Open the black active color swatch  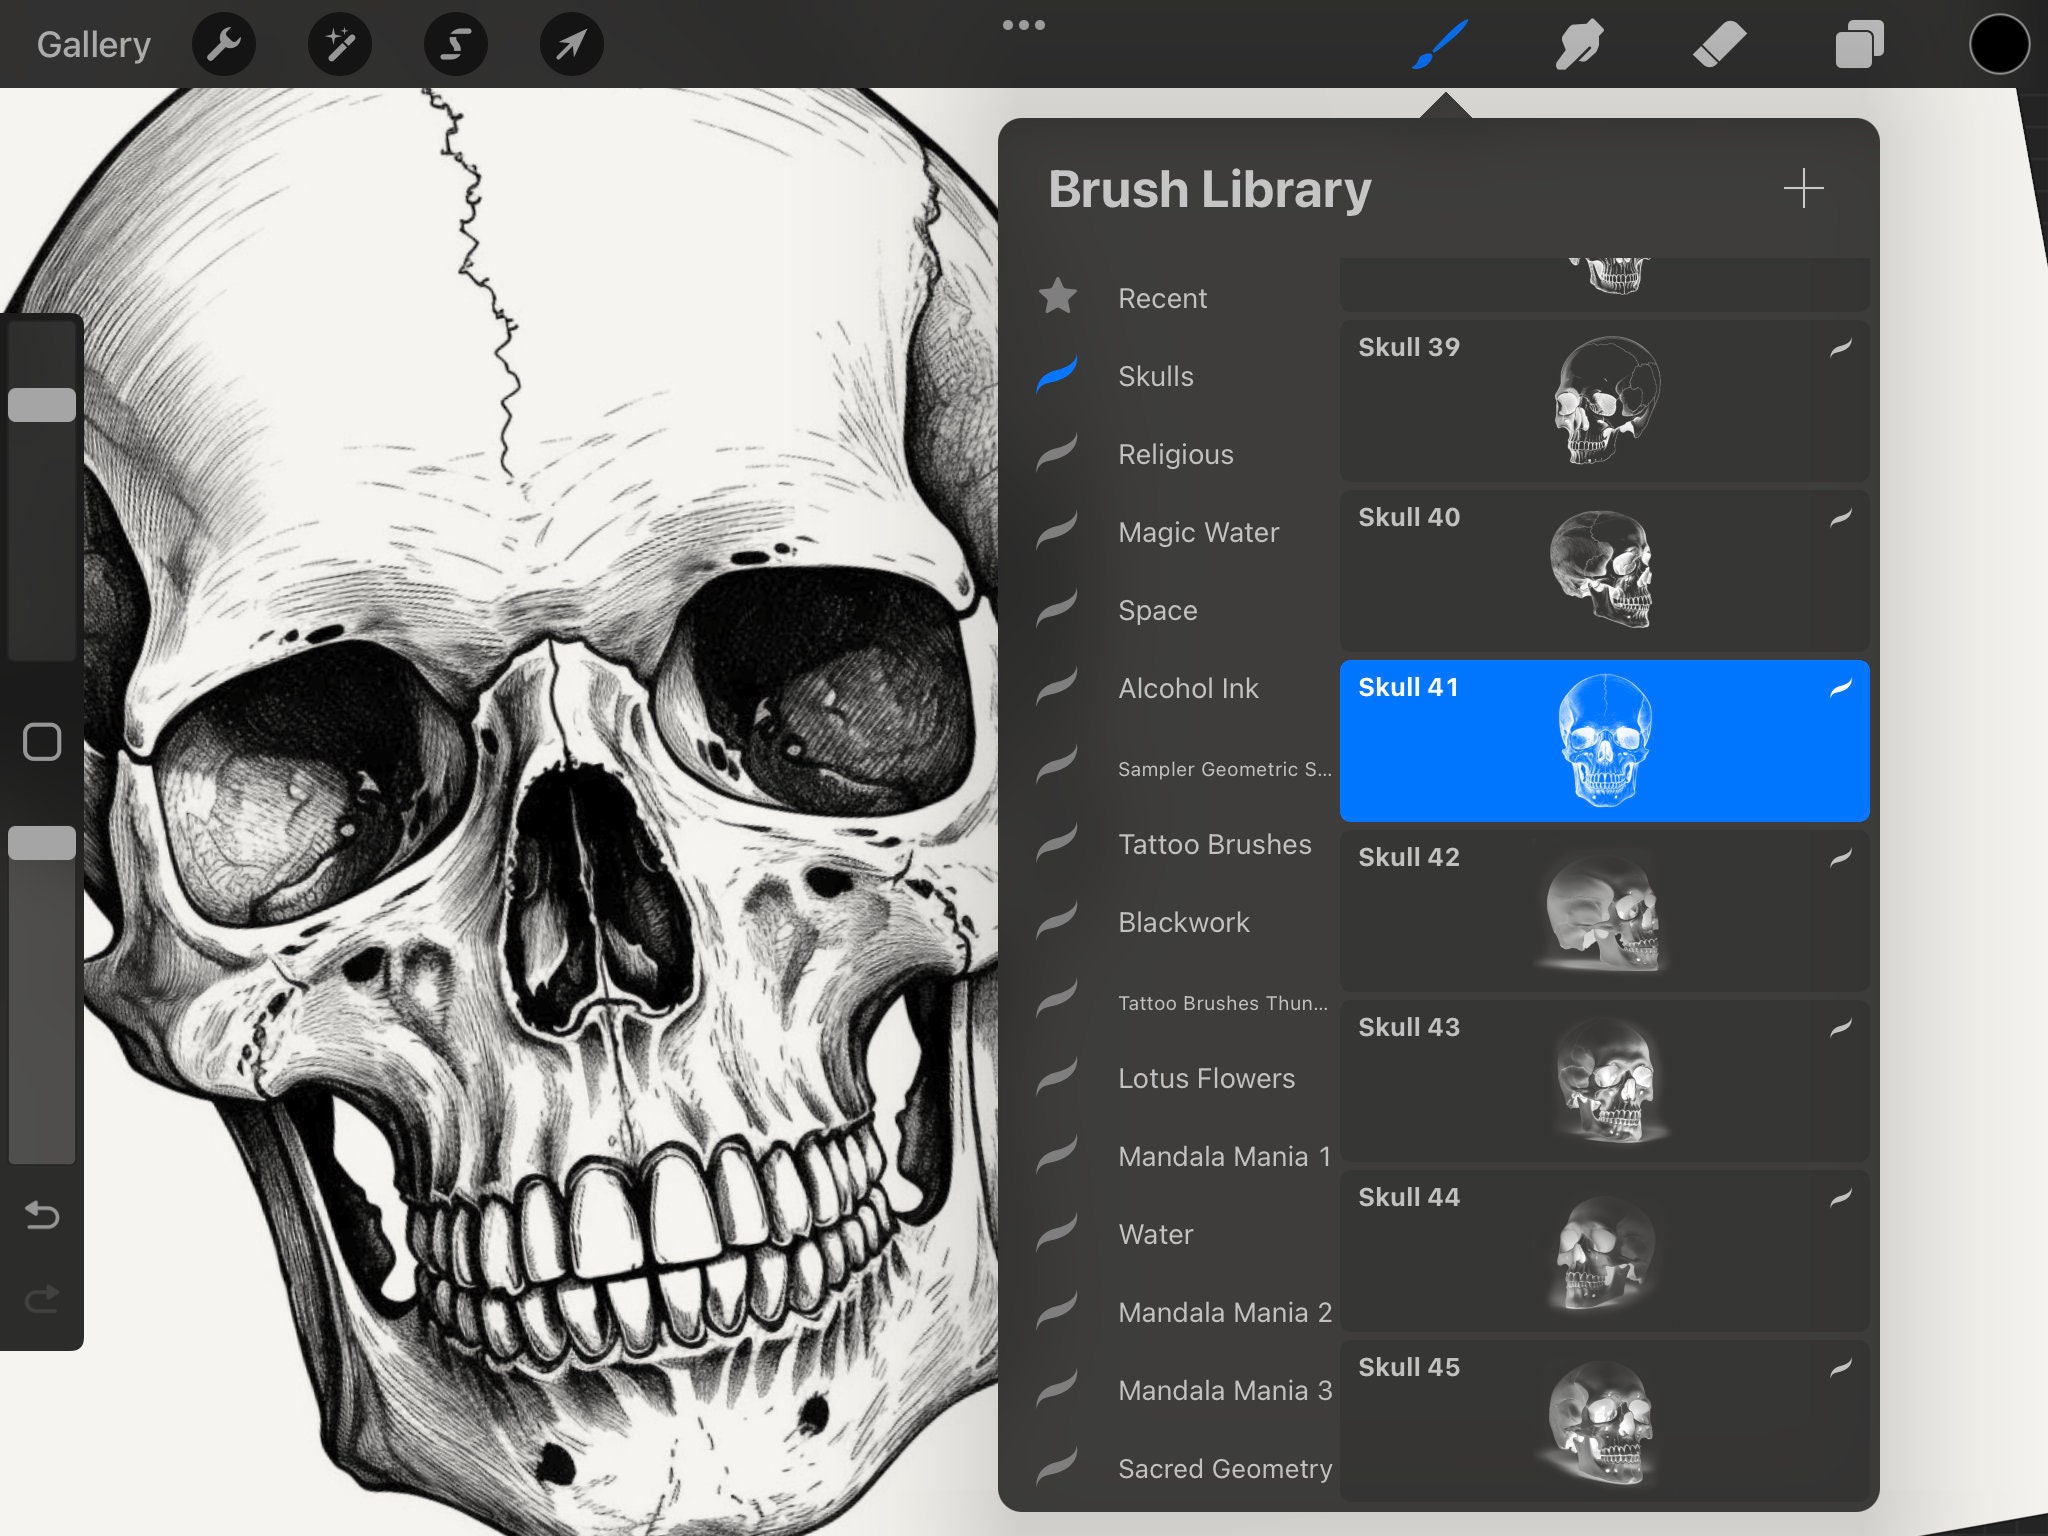click(1999, 44)
